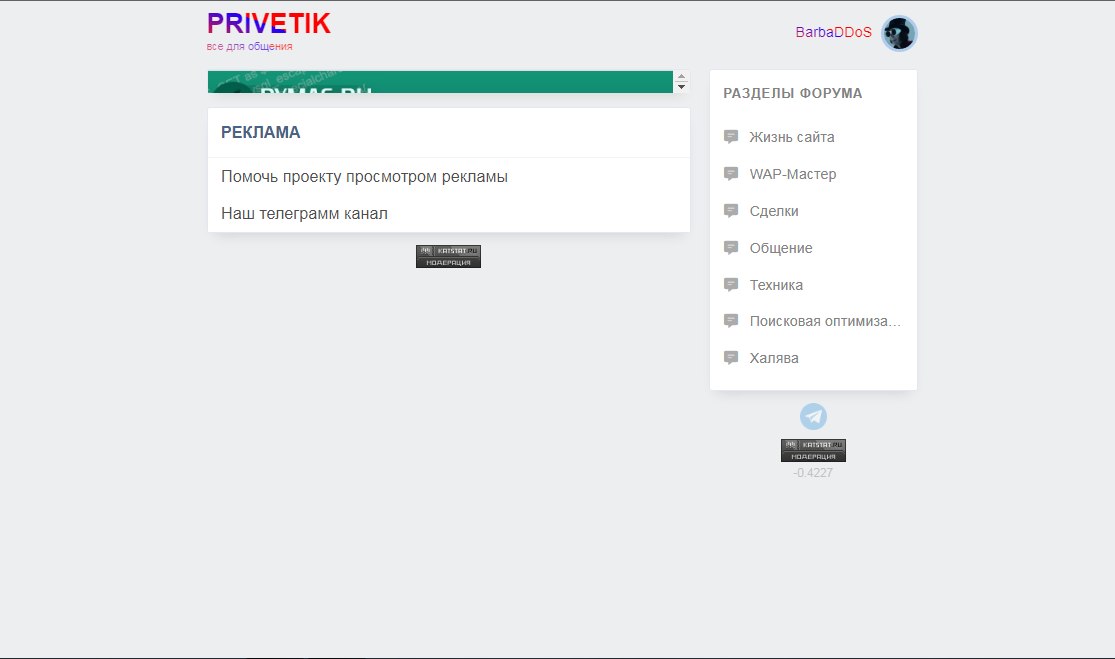This screenshot has height=659, width=1115.
Task: Open the Общение forum section
Action: [x=781, y=248]
